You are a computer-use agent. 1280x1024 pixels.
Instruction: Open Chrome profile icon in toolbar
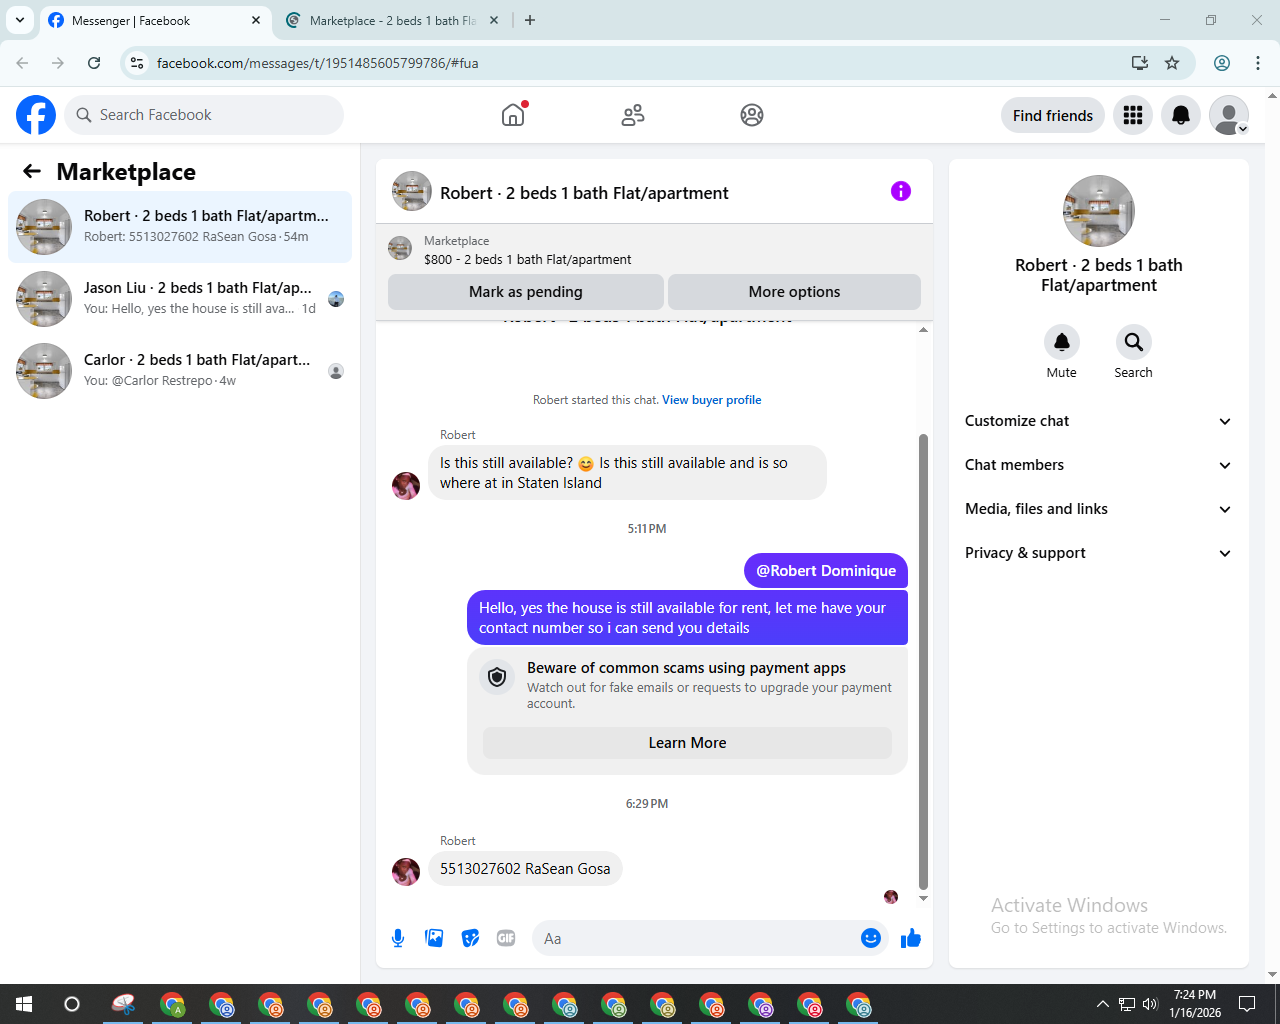[x=1222, y=63]
